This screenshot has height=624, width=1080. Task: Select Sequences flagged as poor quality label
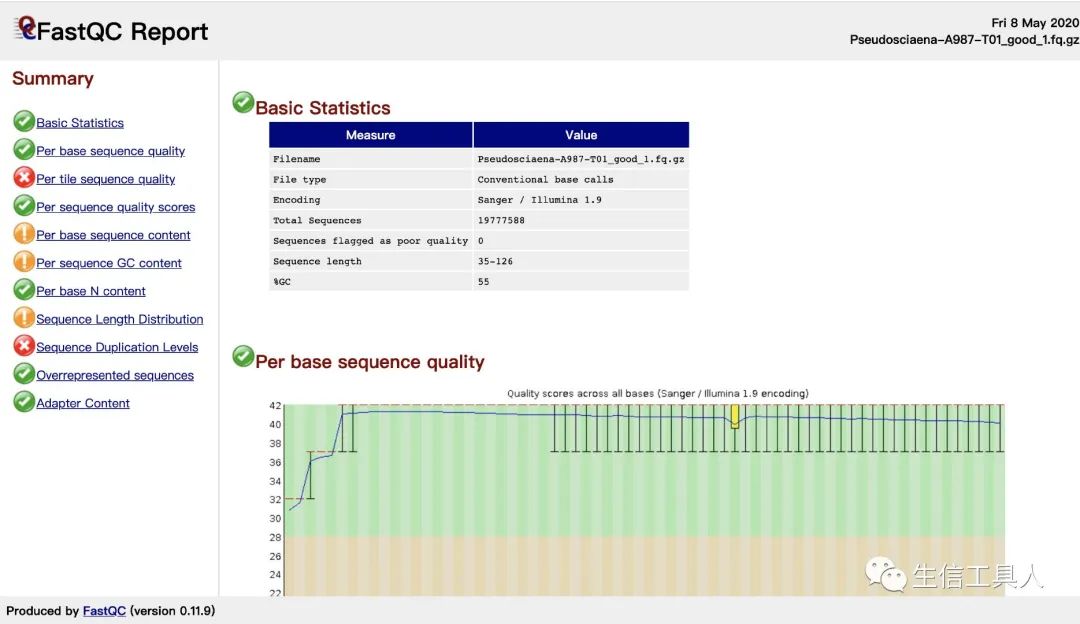(371, 241)
